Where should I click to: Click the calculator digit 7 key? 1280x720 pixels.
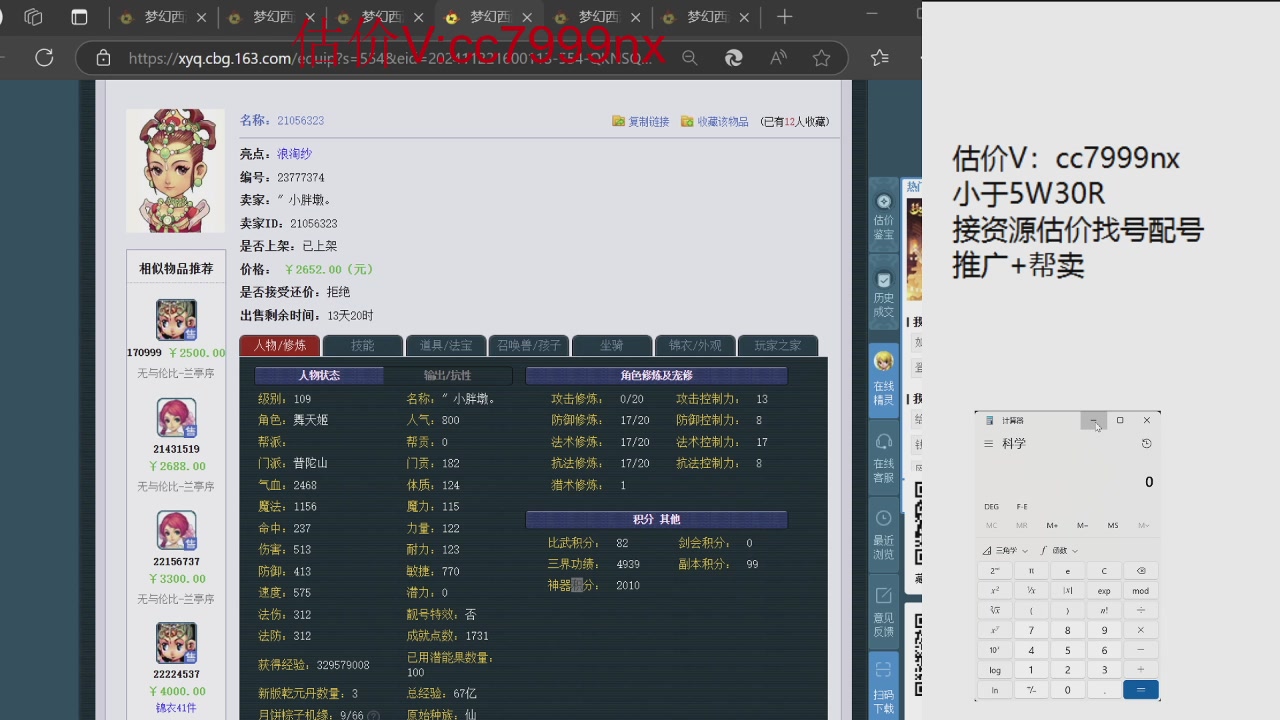click(x=1031, y=630)
